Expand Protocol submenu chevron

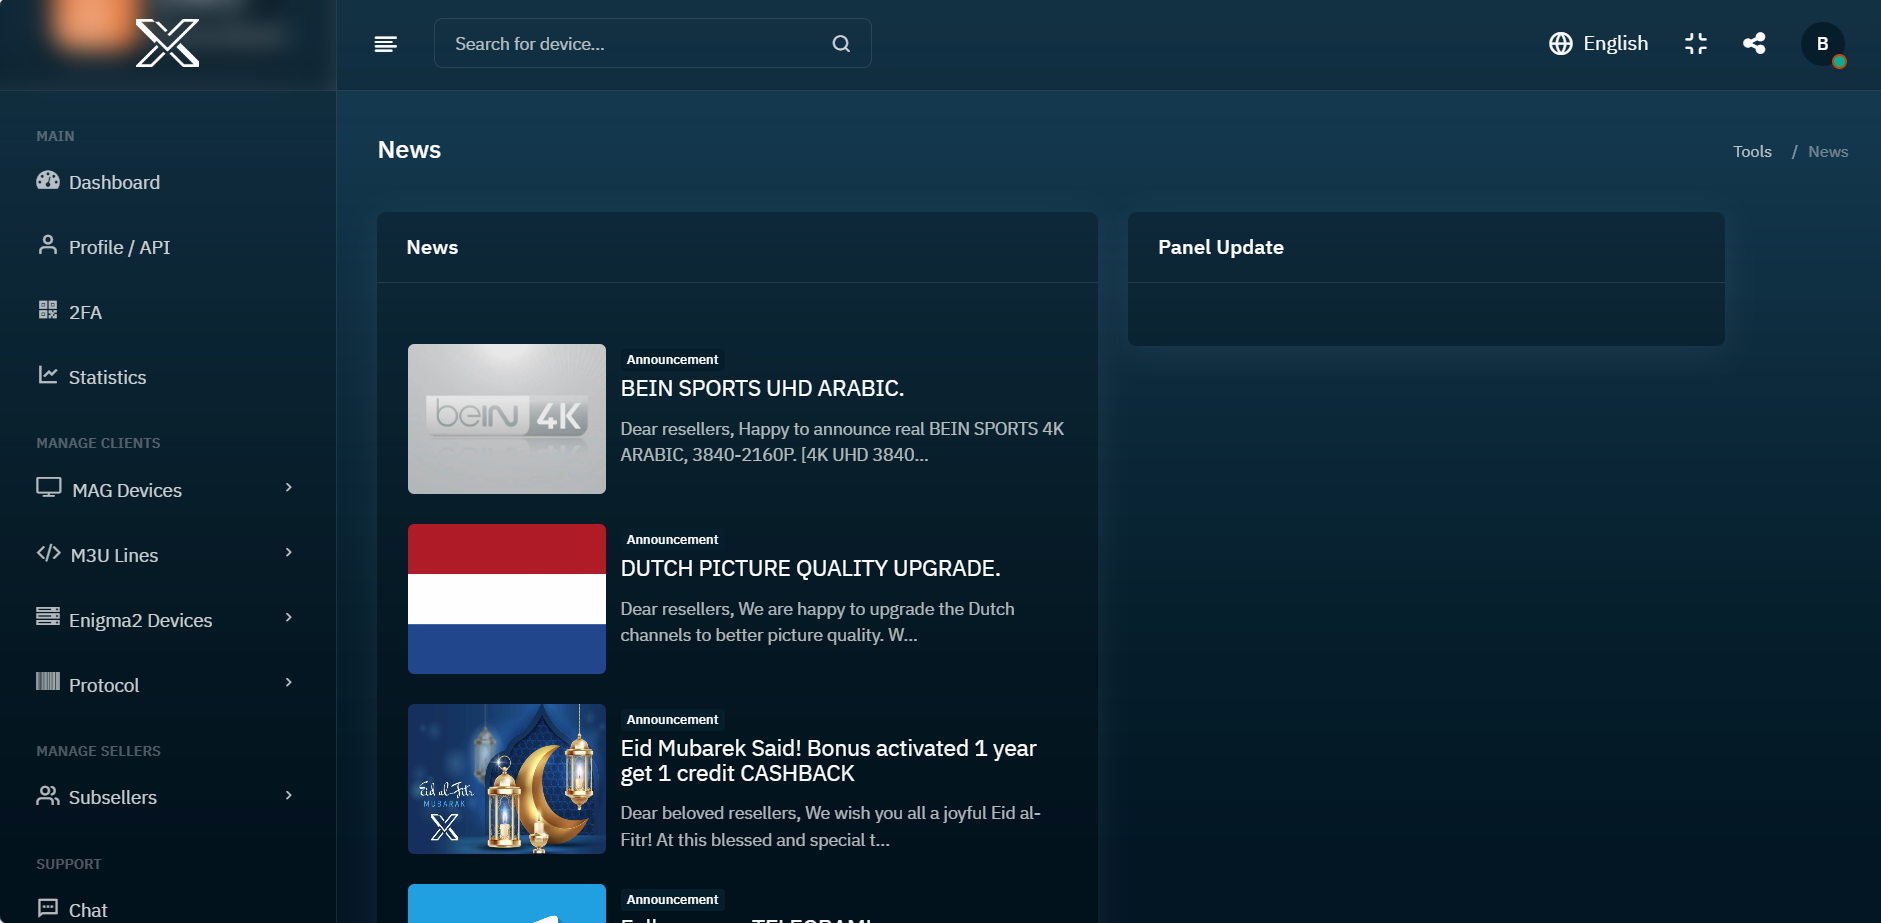pos(288,683)
